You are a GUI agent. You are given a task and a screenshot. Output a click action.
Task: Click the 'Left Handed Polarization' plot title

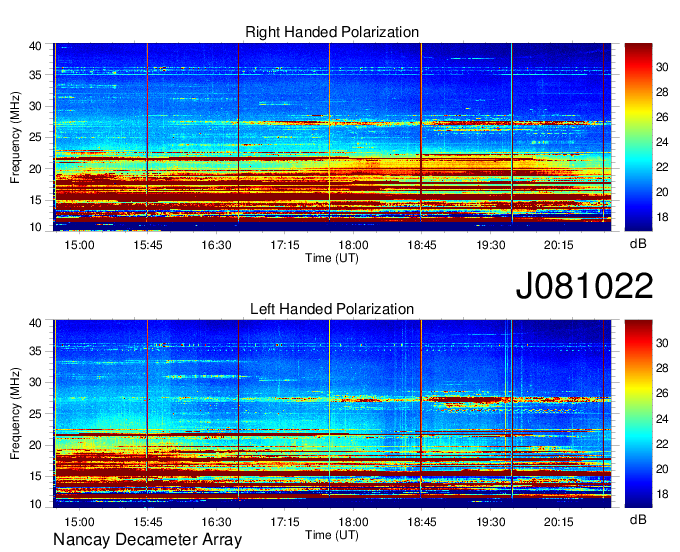[332, 309]
